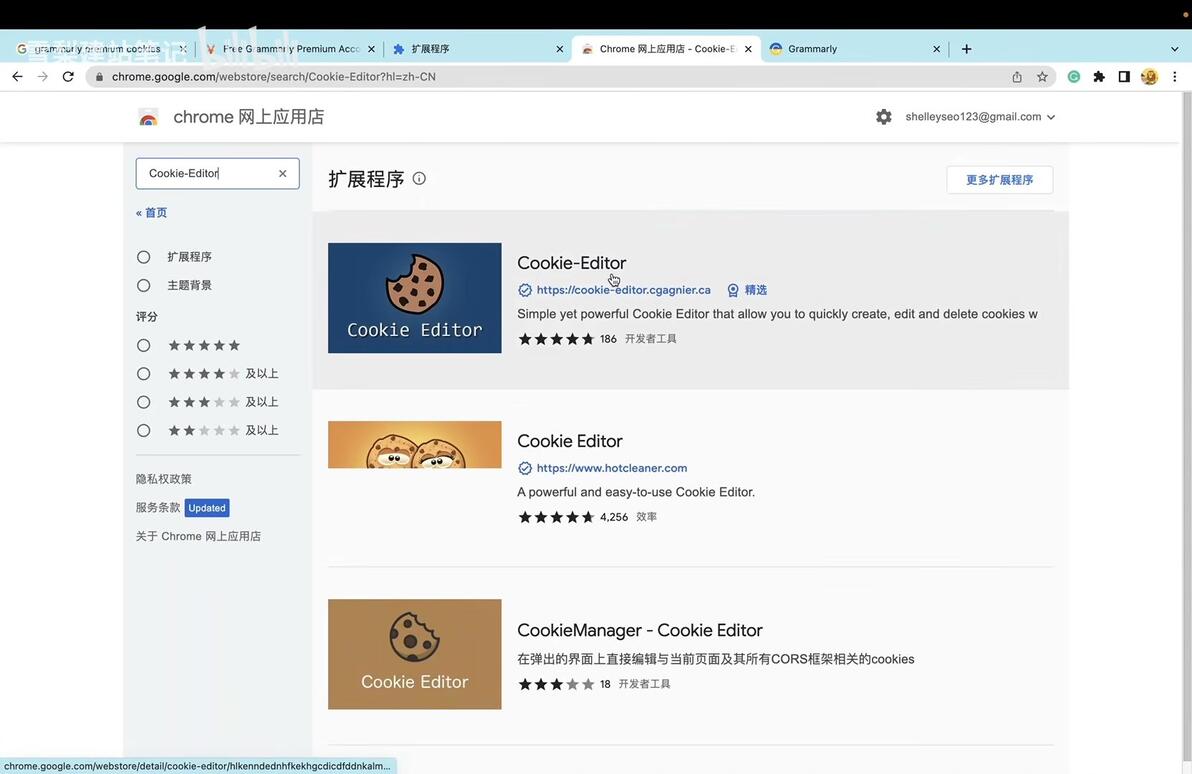Screen dimensions: 1192x774
Task: Switch to the grammarly premium cookies tab
Action: coord(97,49)
